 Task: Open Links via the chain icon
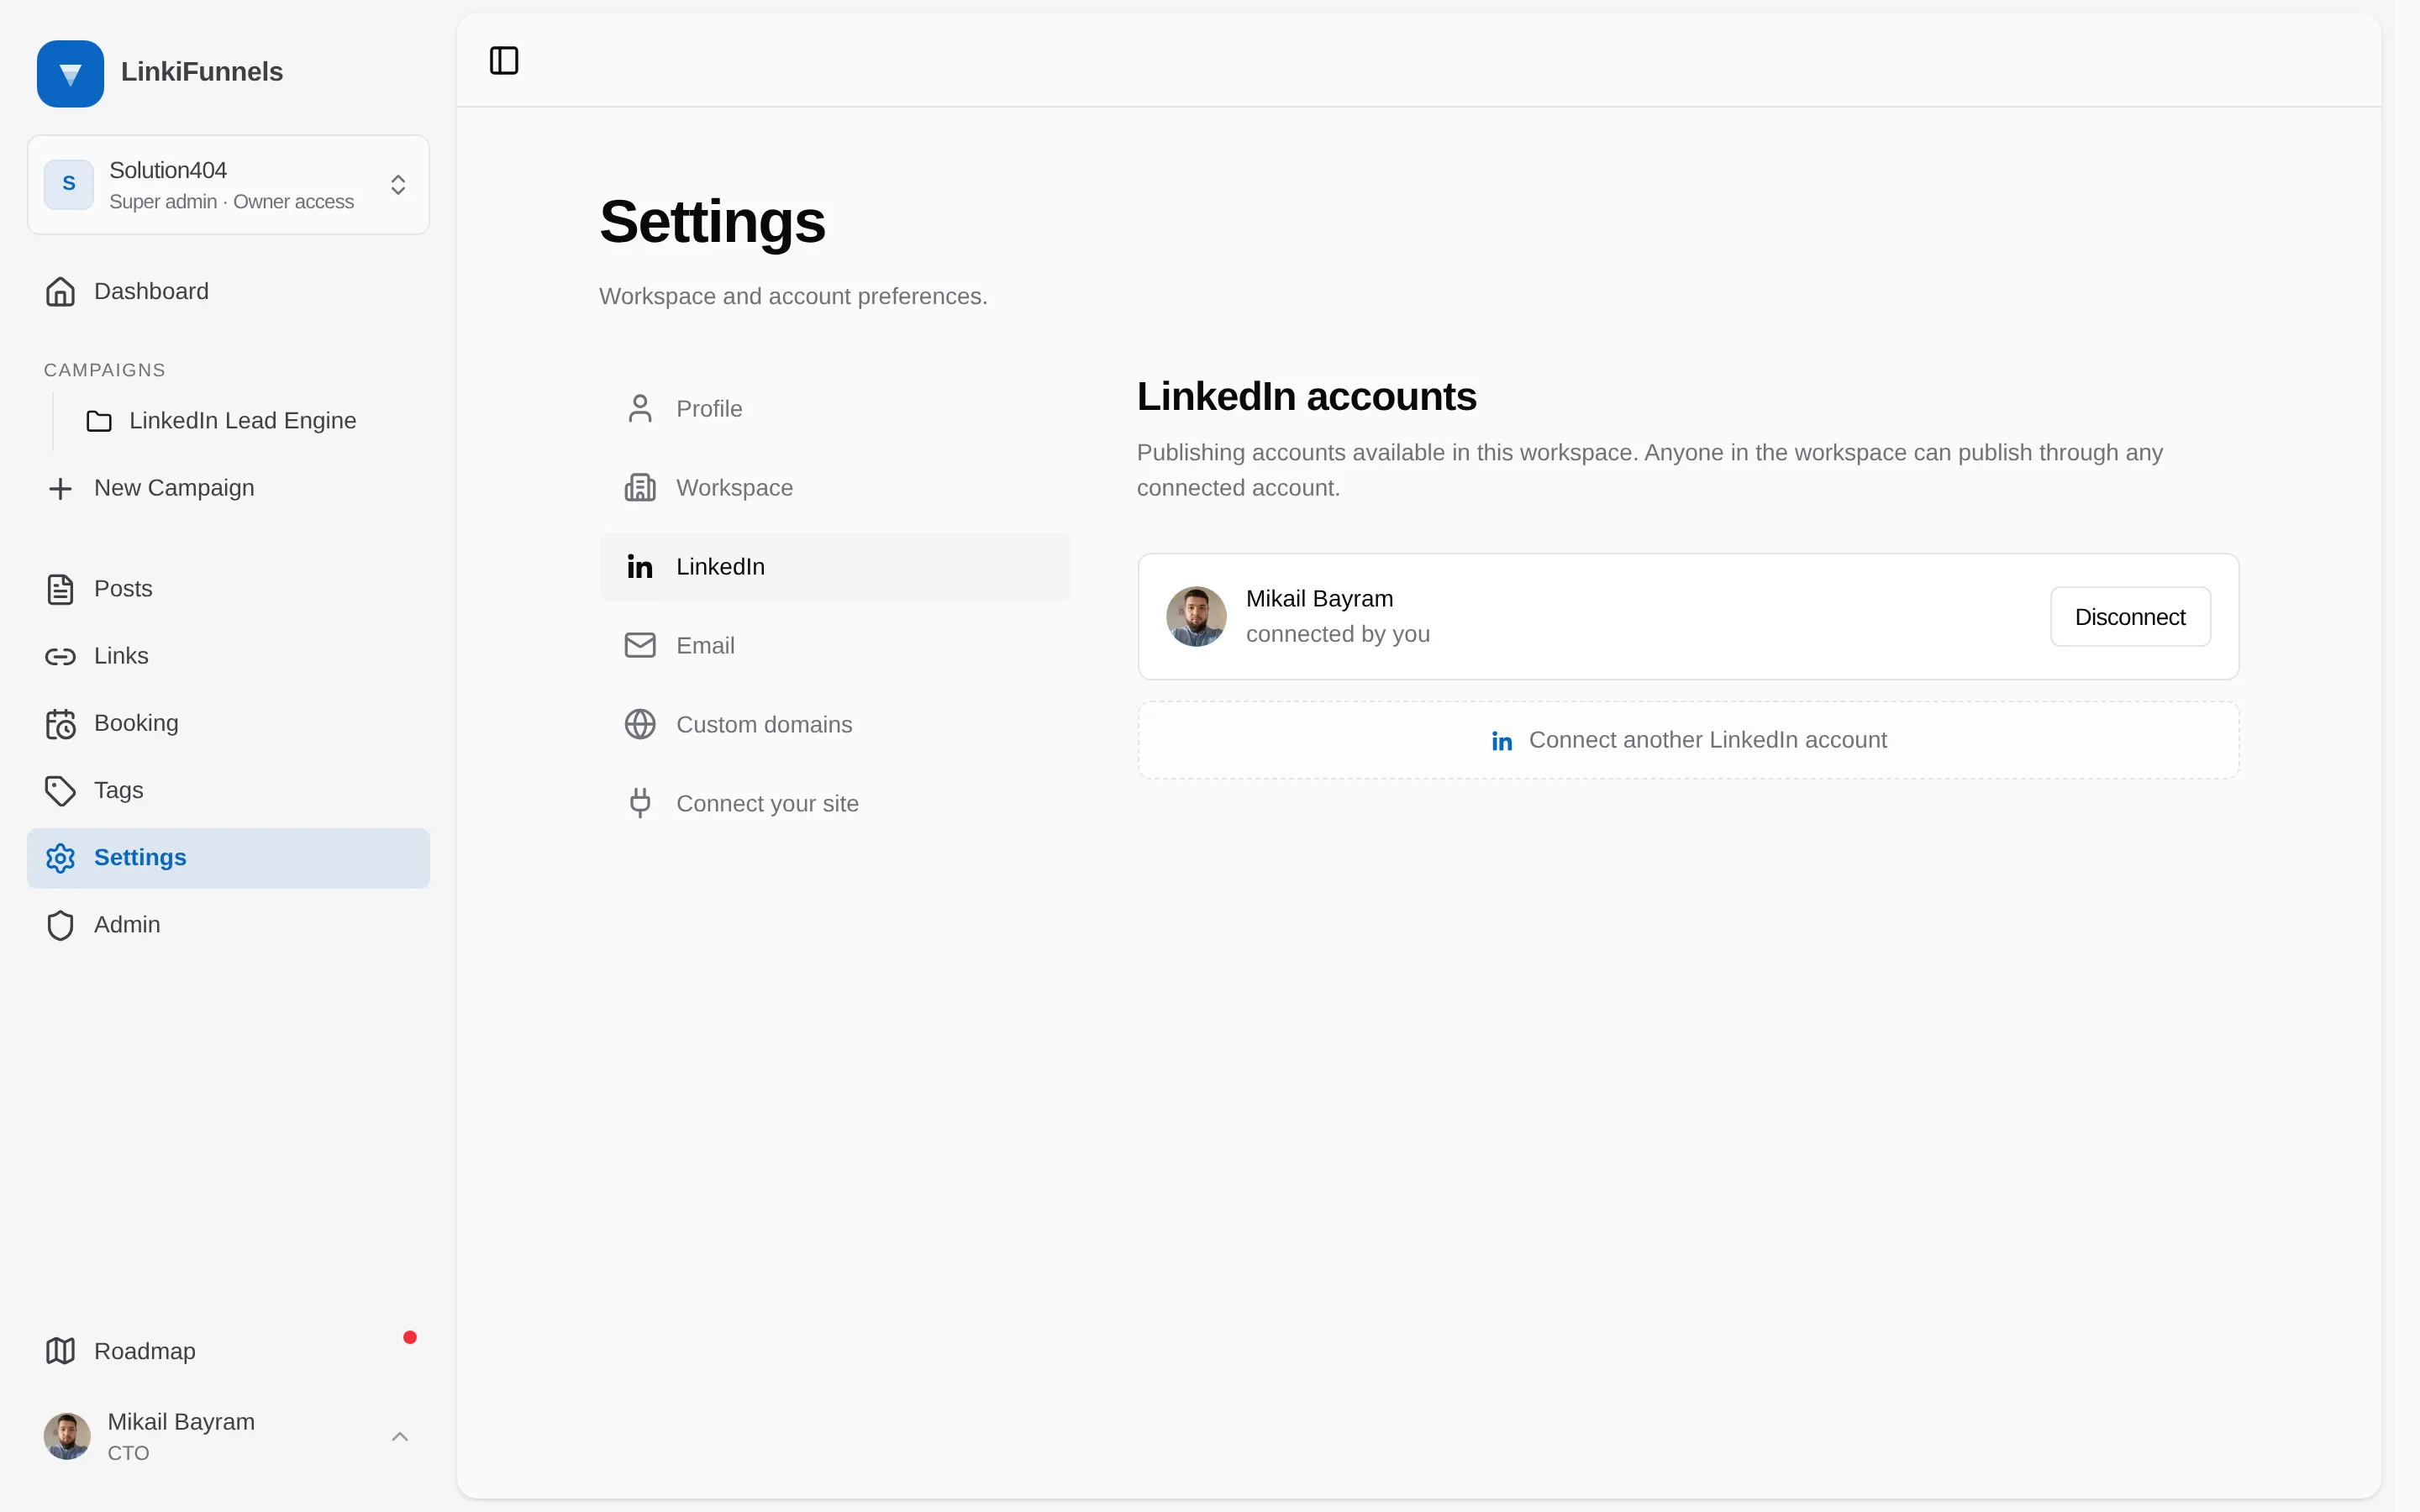[60, 656]
